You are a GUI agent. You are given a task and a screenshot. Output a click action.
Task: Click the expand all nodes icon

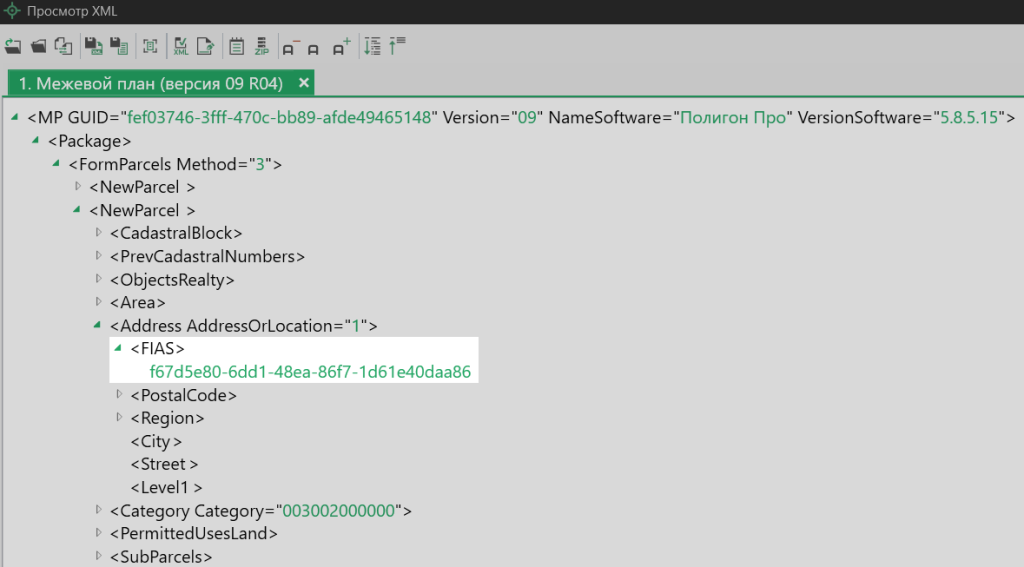tap(372, 46)
